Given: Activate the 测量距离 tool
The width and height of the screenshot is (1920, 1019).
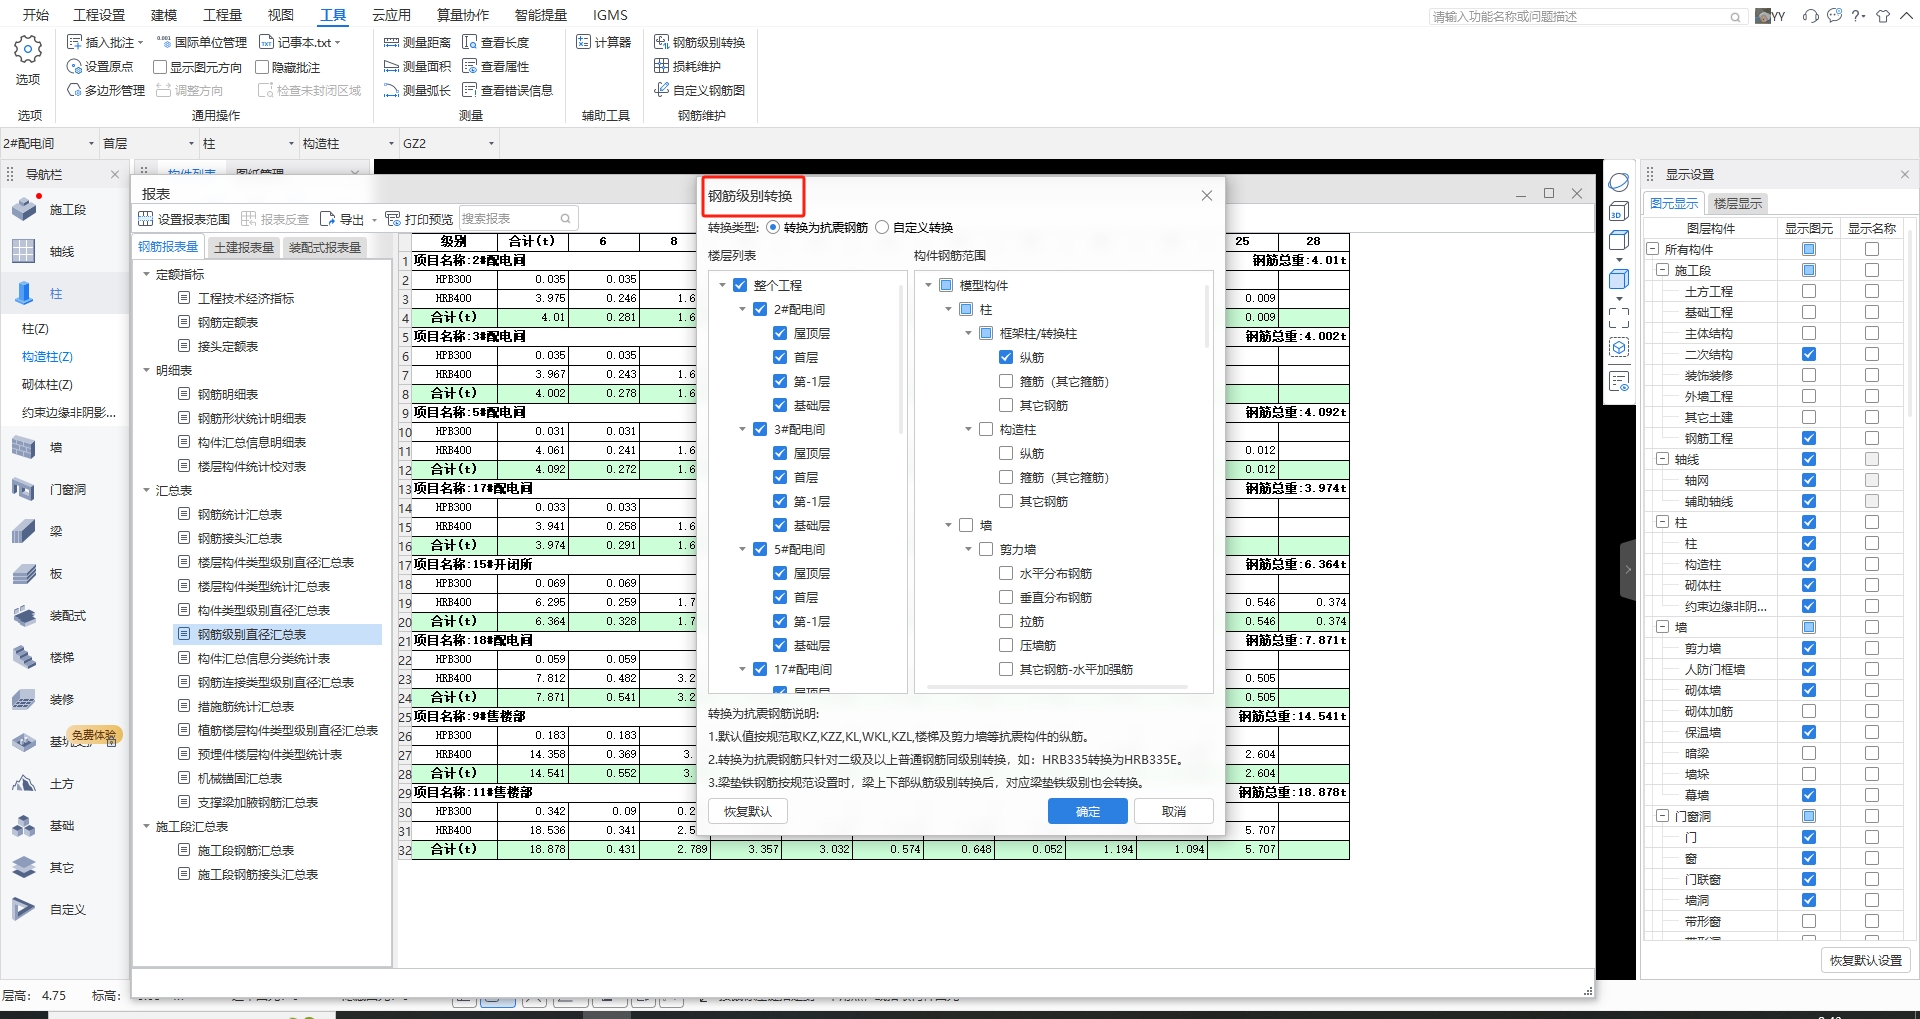Looking at the screenshot, I should tap(417, 42).
